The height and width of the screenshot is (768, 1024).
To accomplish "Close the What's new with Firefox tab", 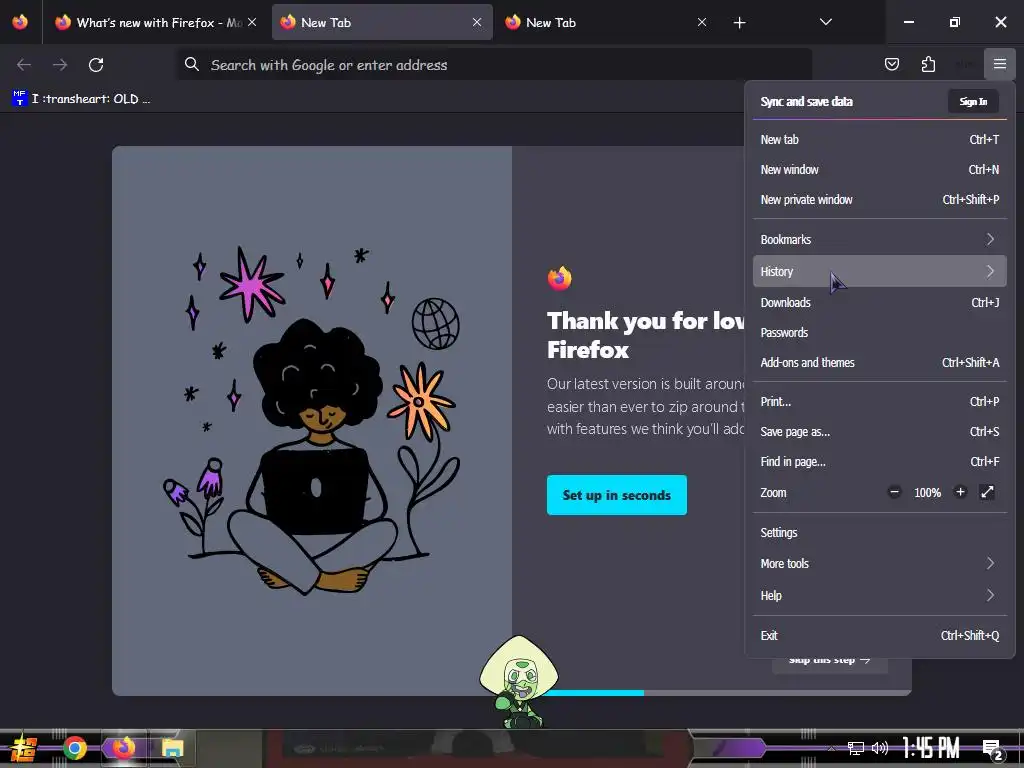I will tap(252, 22).
